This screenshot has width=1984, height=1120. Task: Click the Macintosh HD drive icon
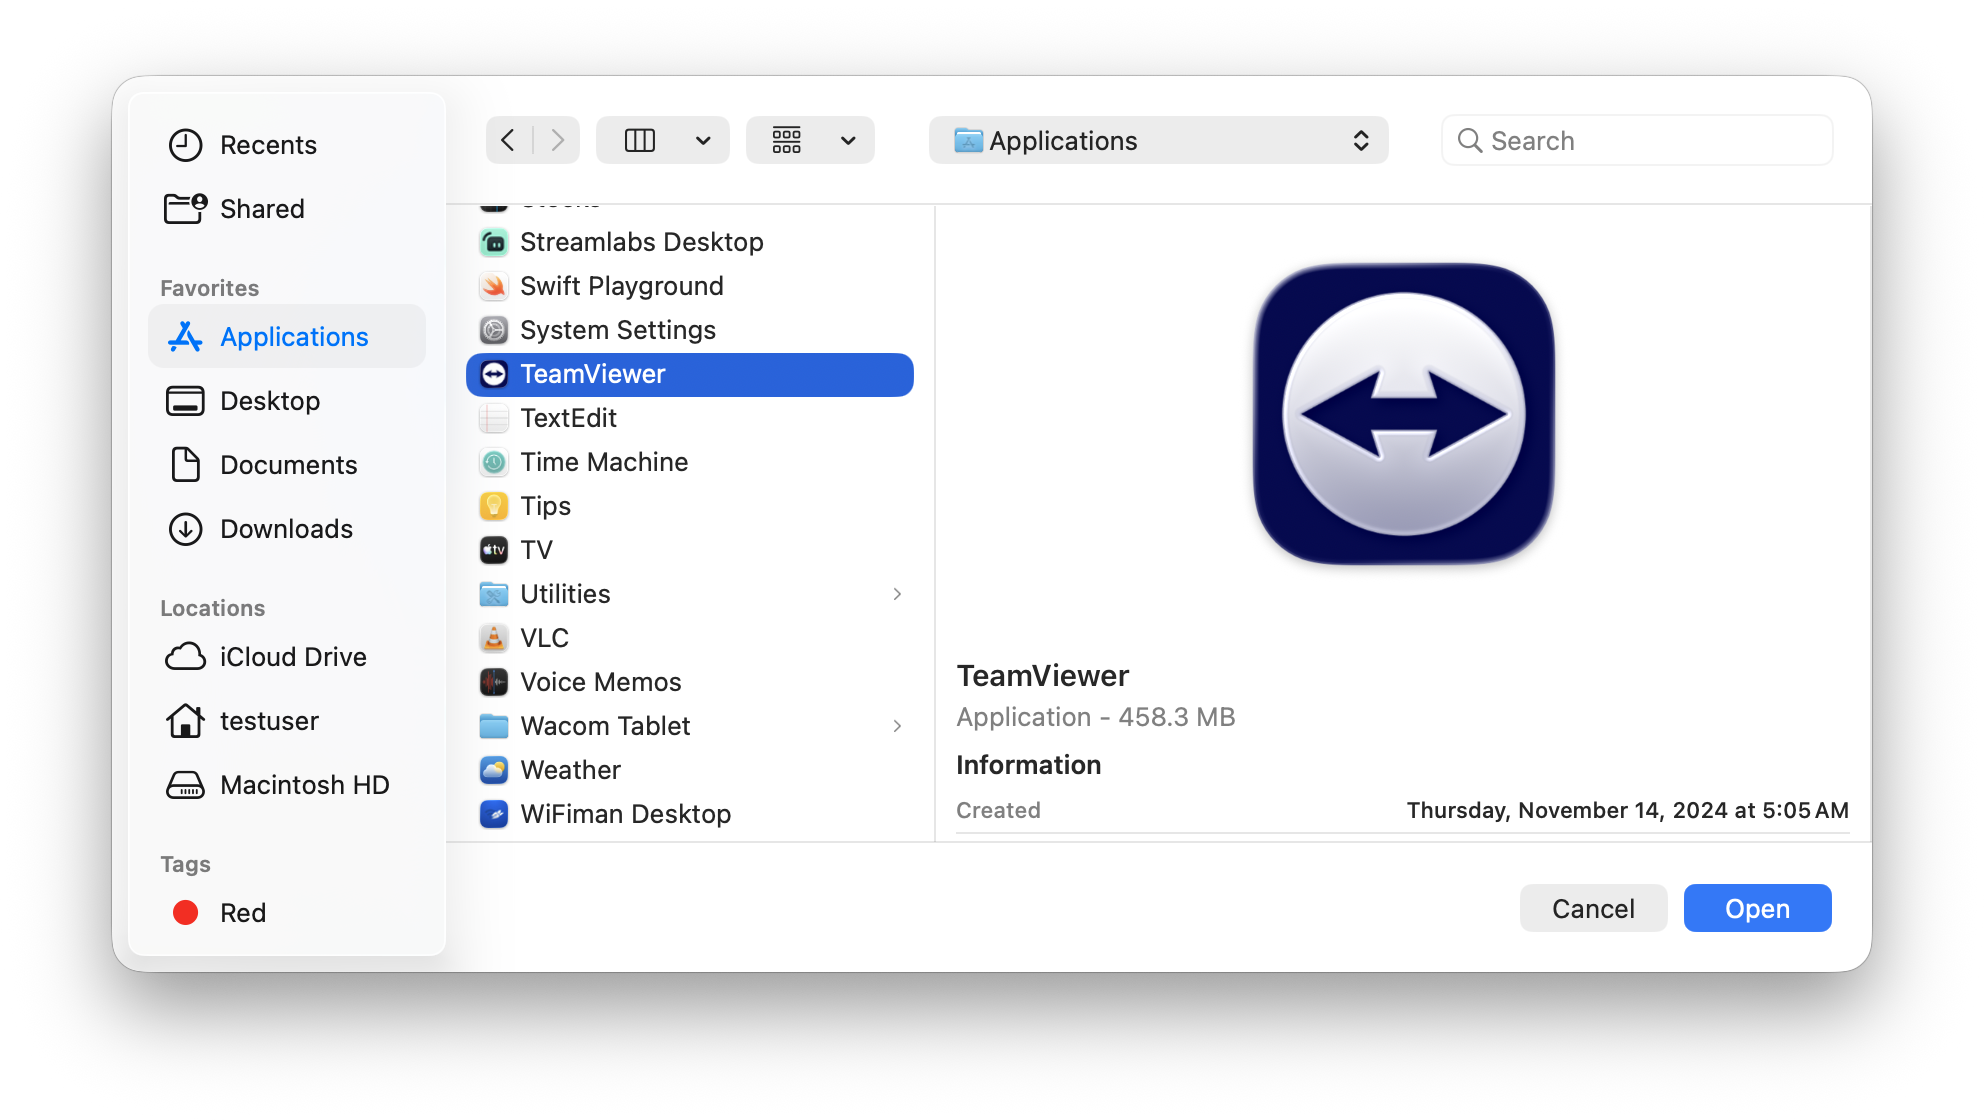pos(185,785)
